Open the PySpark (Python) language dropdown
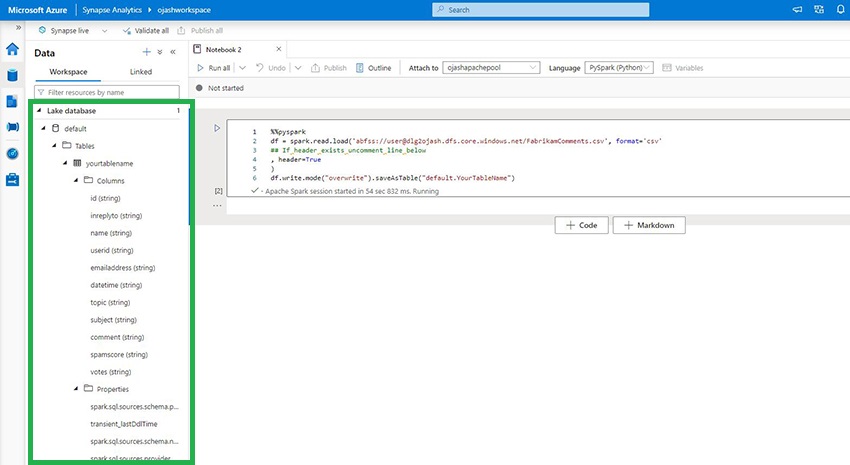Image resolution: width=850 pixels, height=465 pixels. pyautogui.click(x=619, y=68)
